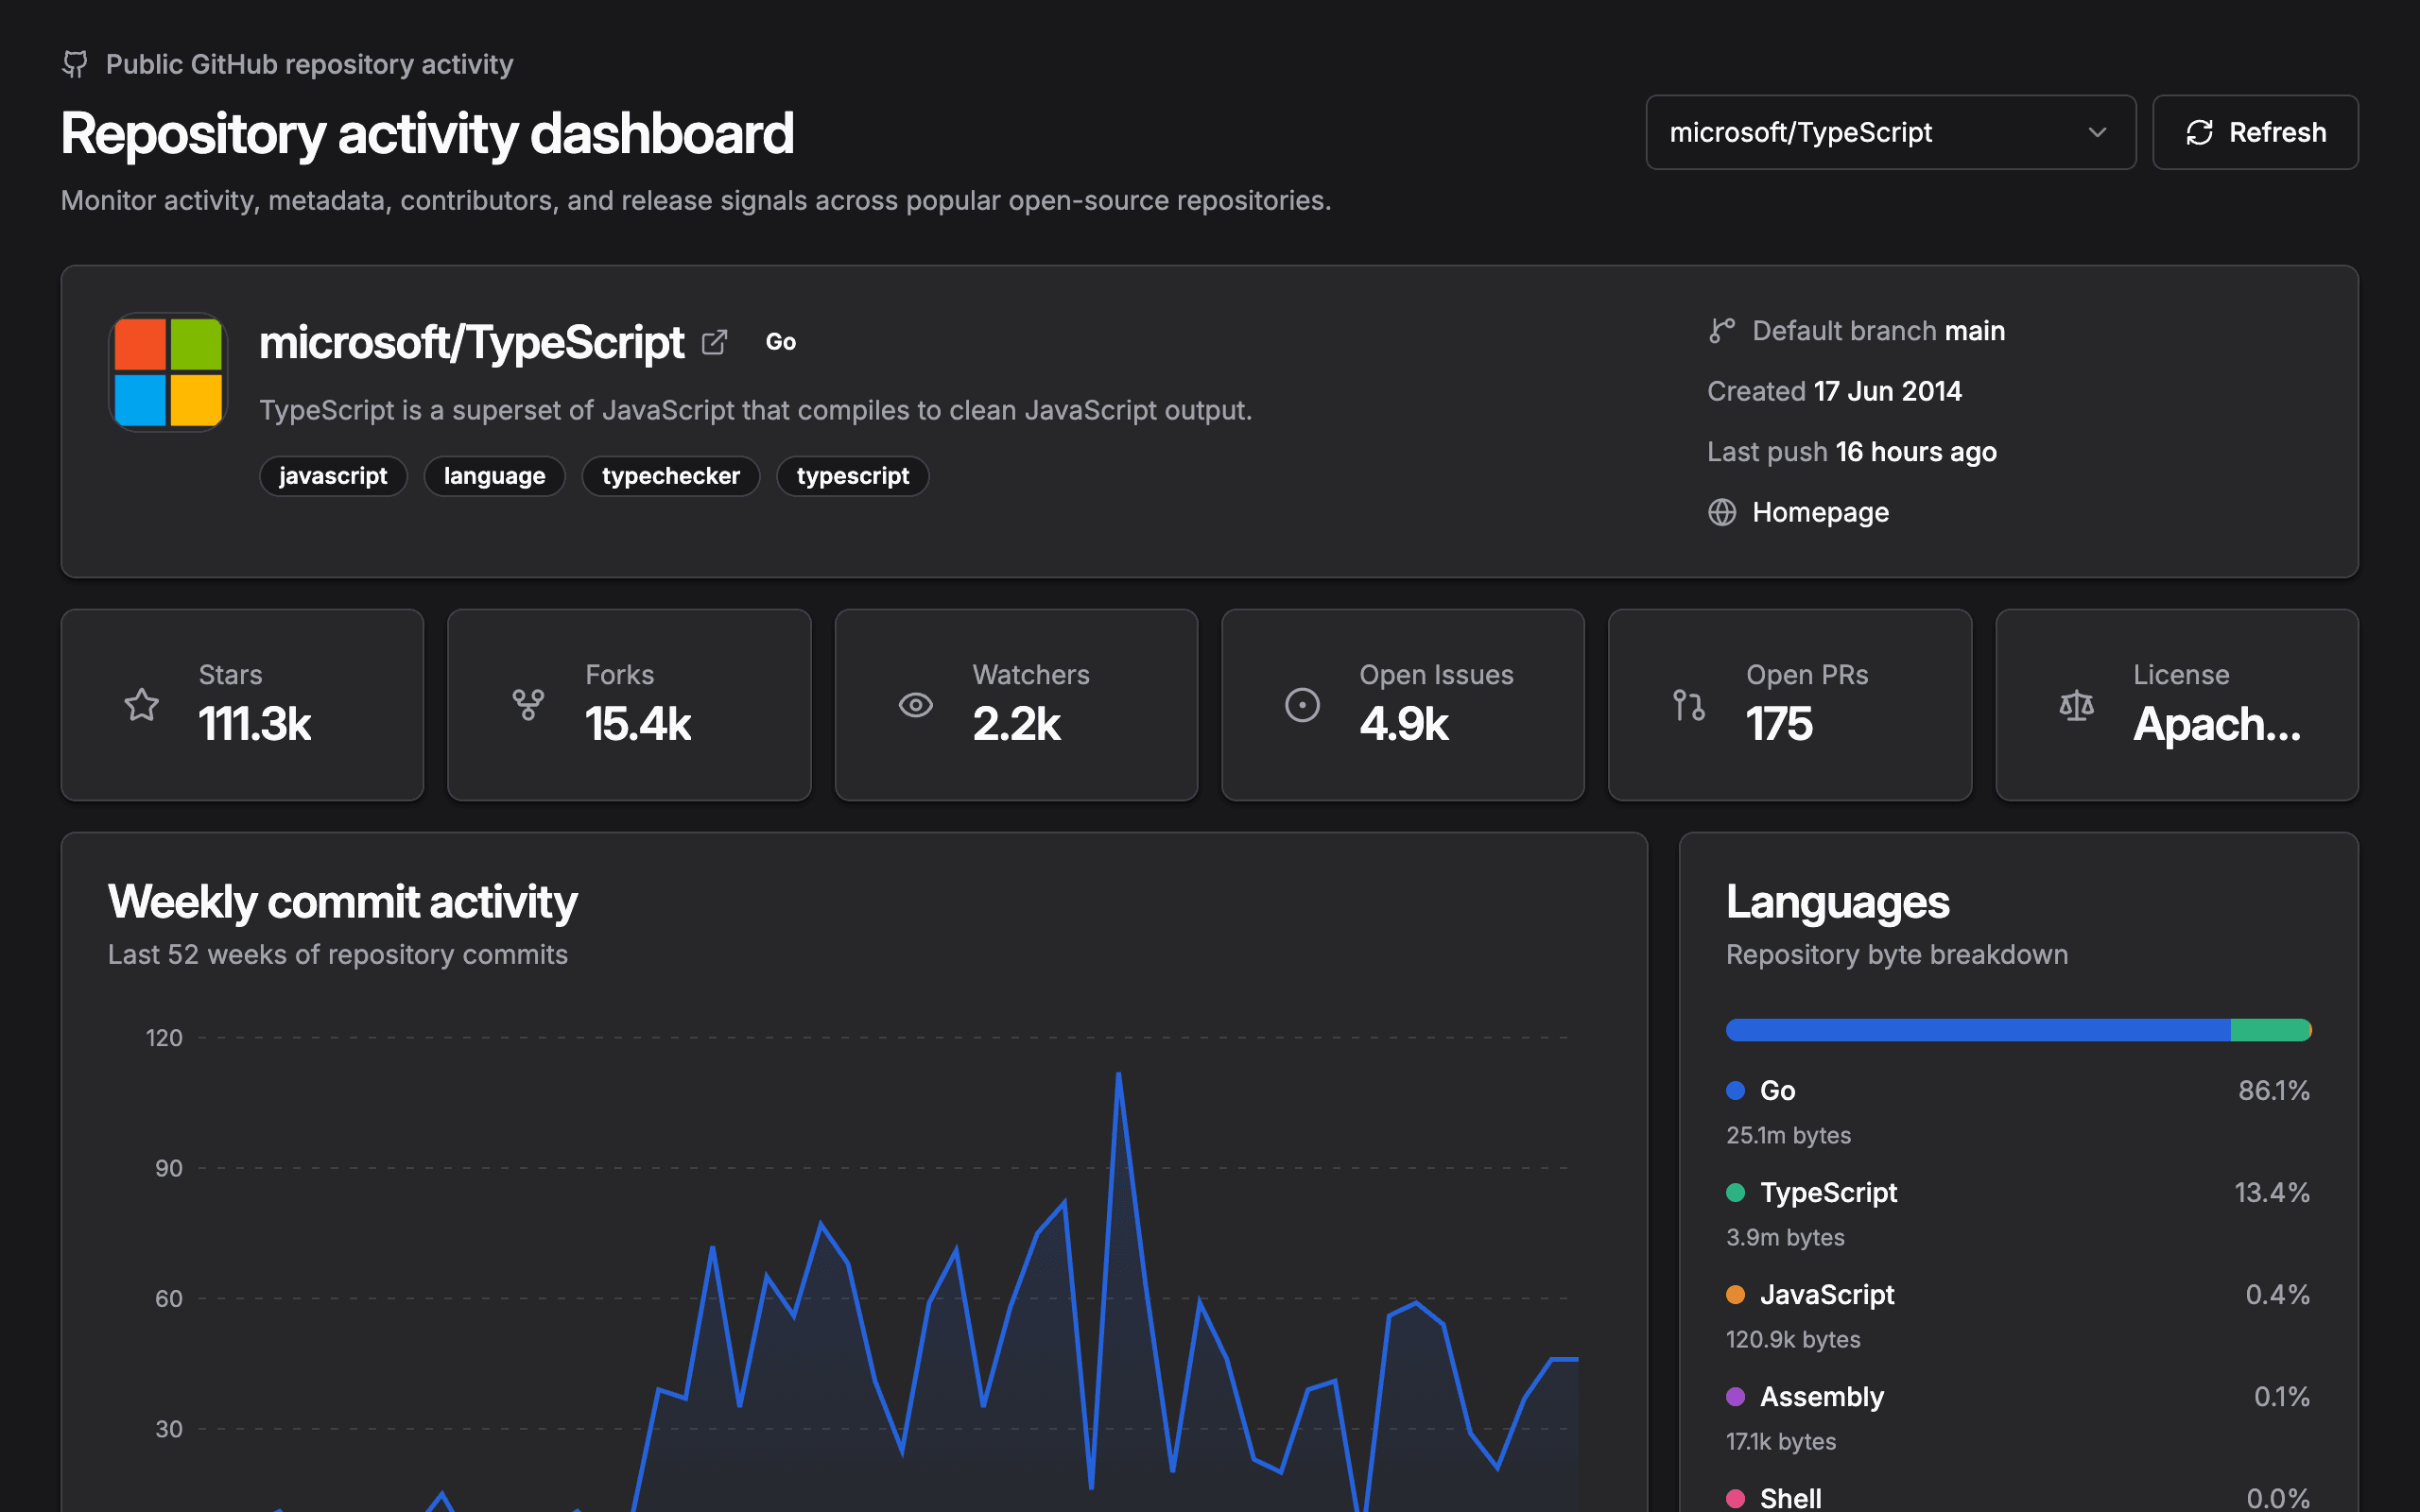Image resolution: width=2420 pixels, height=1512 pixels.
Task: Click the Created 17 Jun 2014 text
Action: (1834, 391)
